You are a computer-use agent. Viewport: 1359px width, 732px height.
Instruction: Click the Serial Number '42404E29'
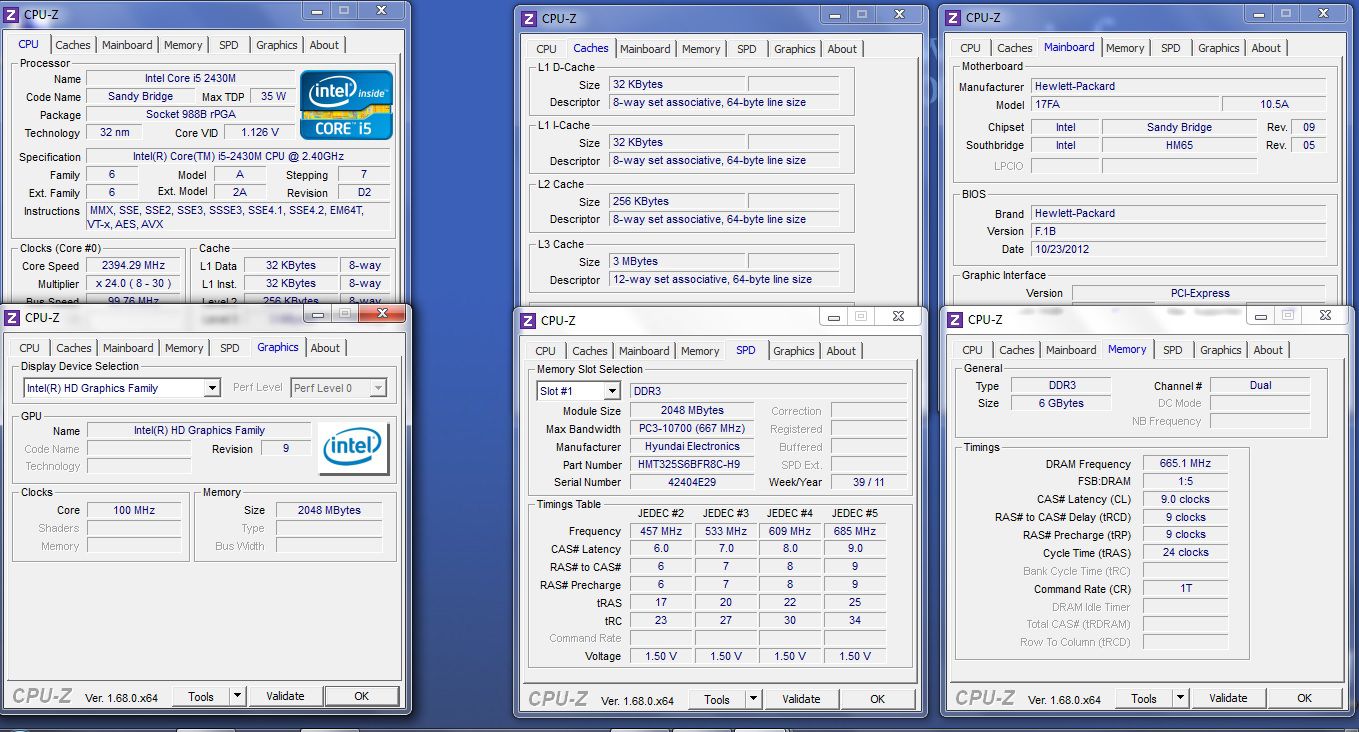(x=692, y=483)
